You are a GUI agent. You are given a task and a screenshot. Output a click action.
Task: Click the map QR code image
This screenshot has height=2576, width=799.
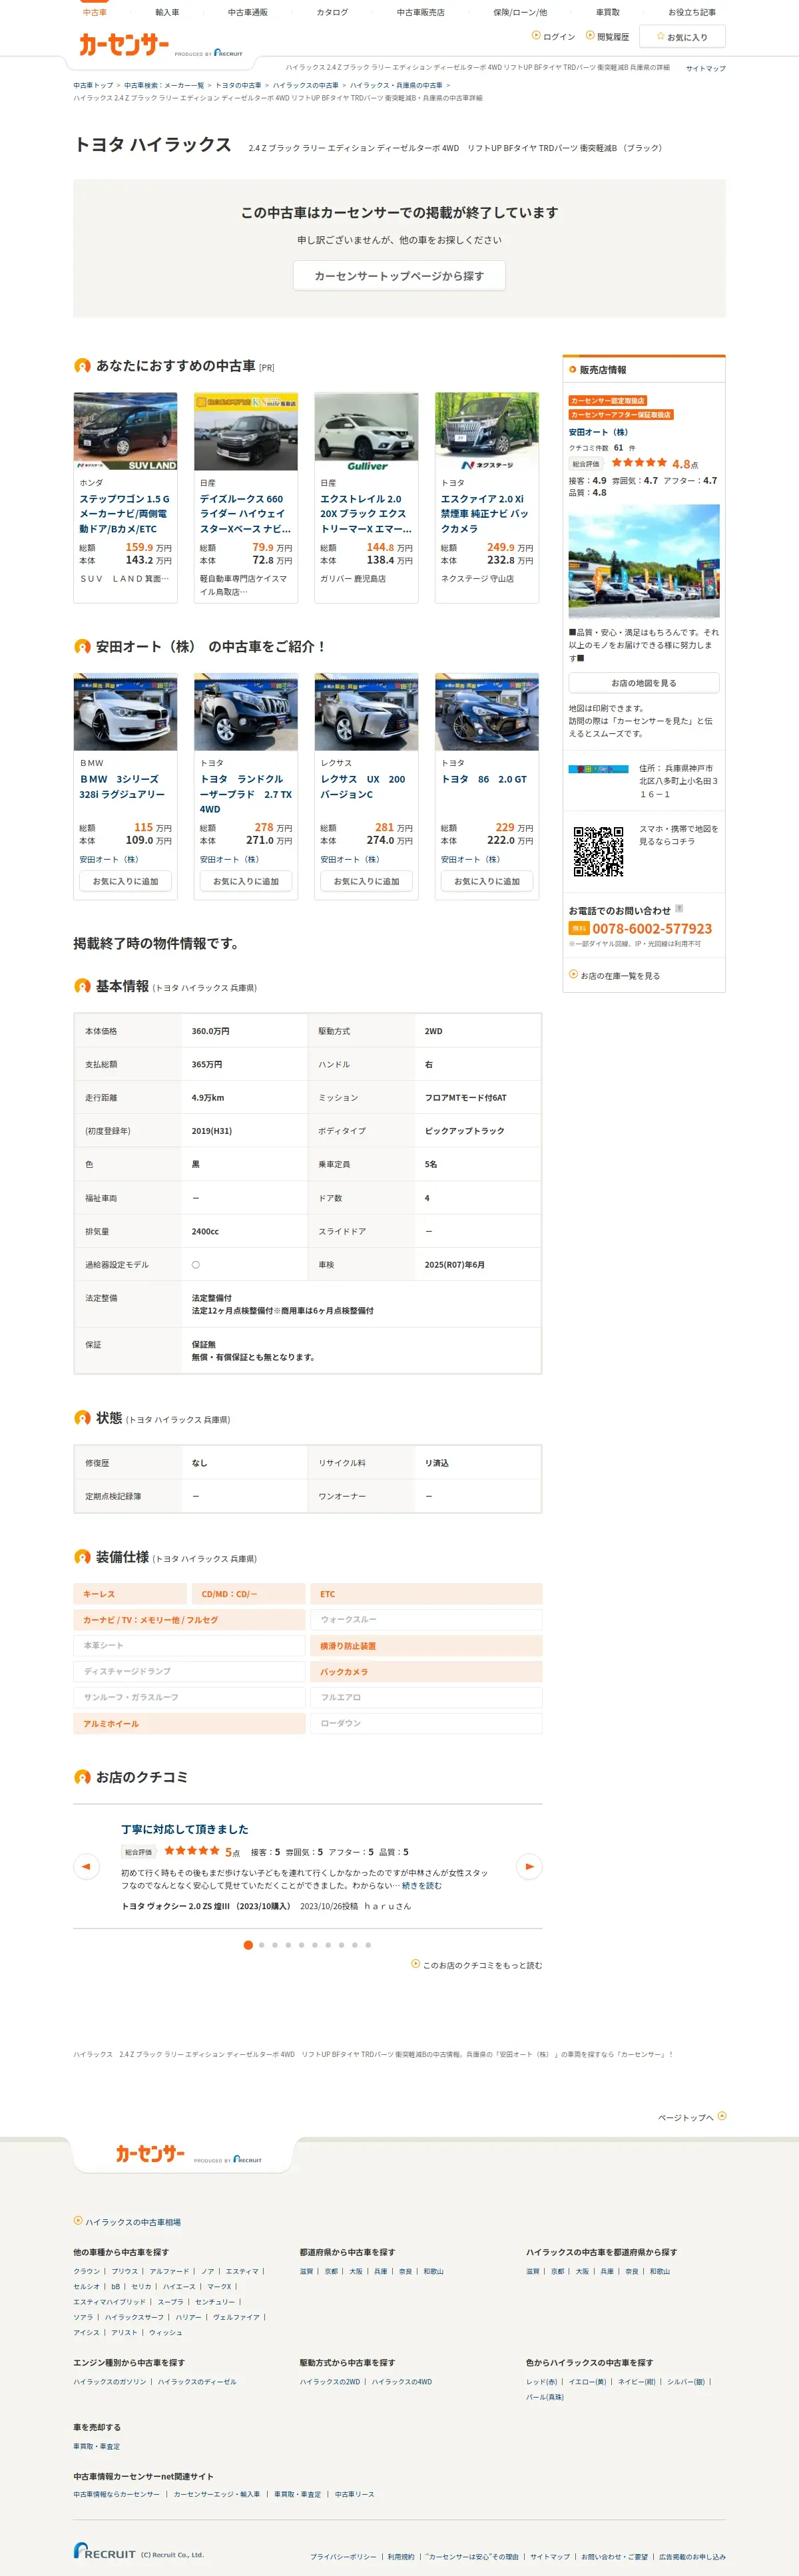[x=599, y=852]
